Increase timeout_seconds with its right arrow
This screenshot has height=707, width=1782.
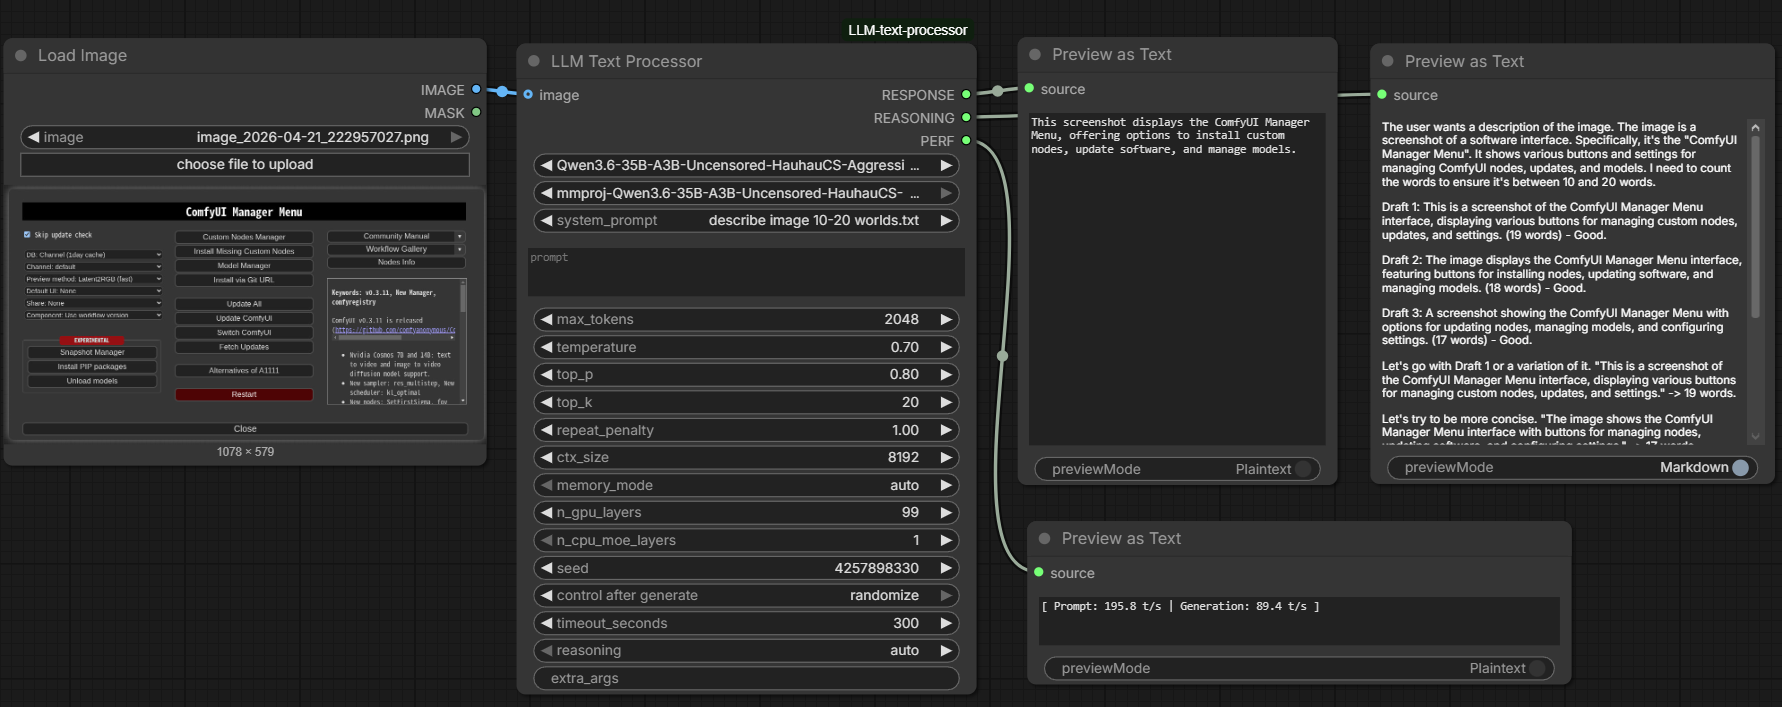(x=946, y=624)
